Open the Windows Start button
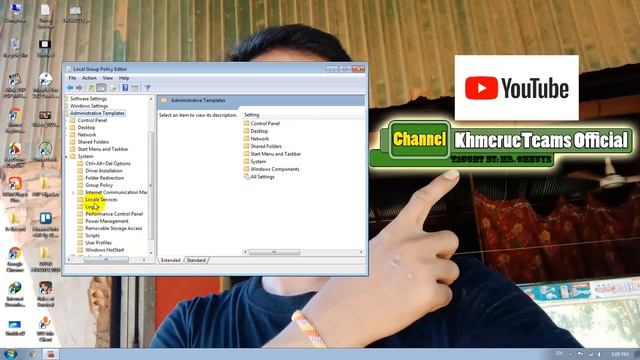 [x=9, y=354]
